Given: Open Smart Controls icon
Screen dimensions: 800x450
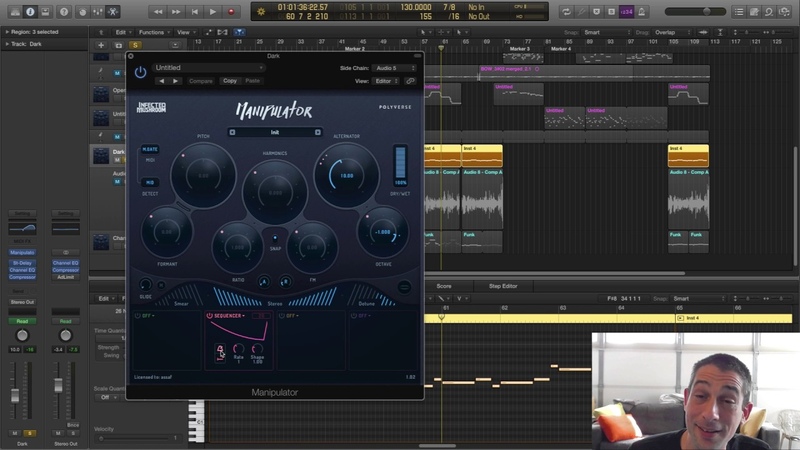Looking at the screenshot, I should [x=83, y=11].
